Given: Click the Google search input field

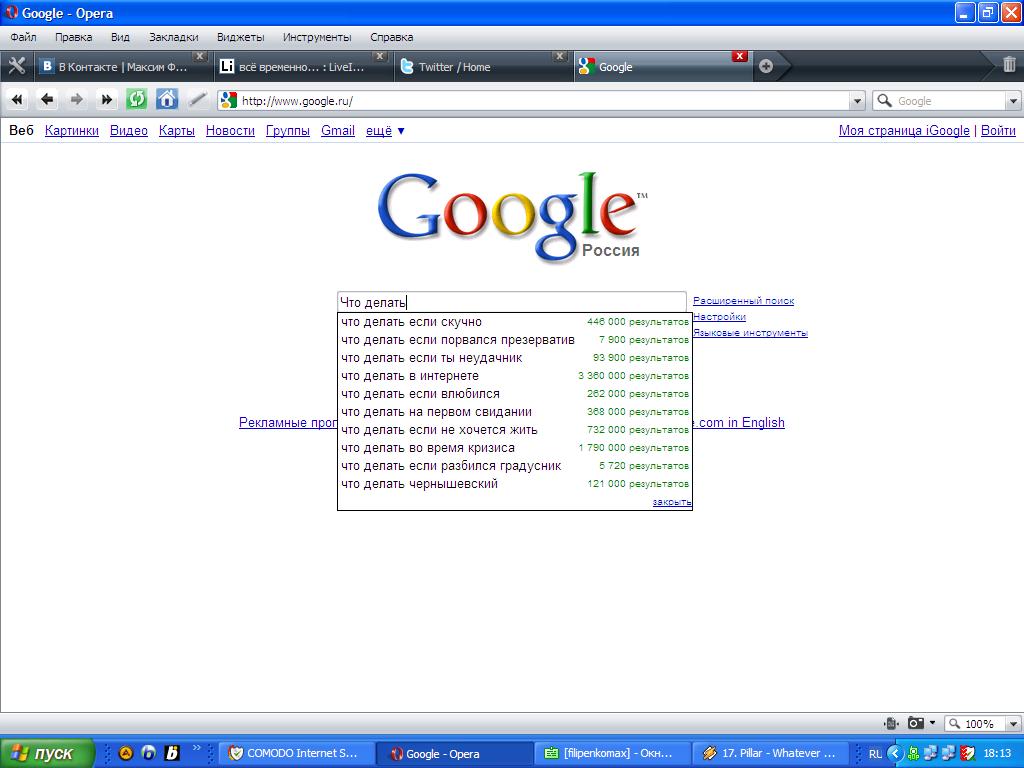Looking at the screenshot, I should [512, 302].
